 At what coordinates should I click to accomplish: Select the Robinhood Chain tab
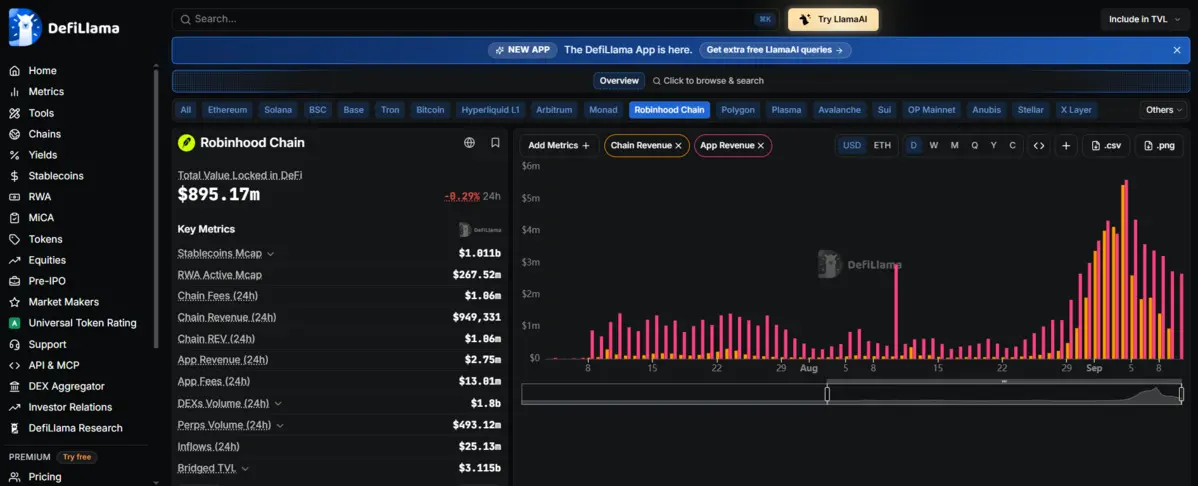669,110
